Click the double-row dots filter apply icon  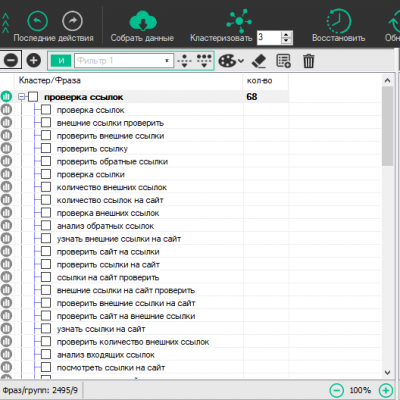point(204,61)
